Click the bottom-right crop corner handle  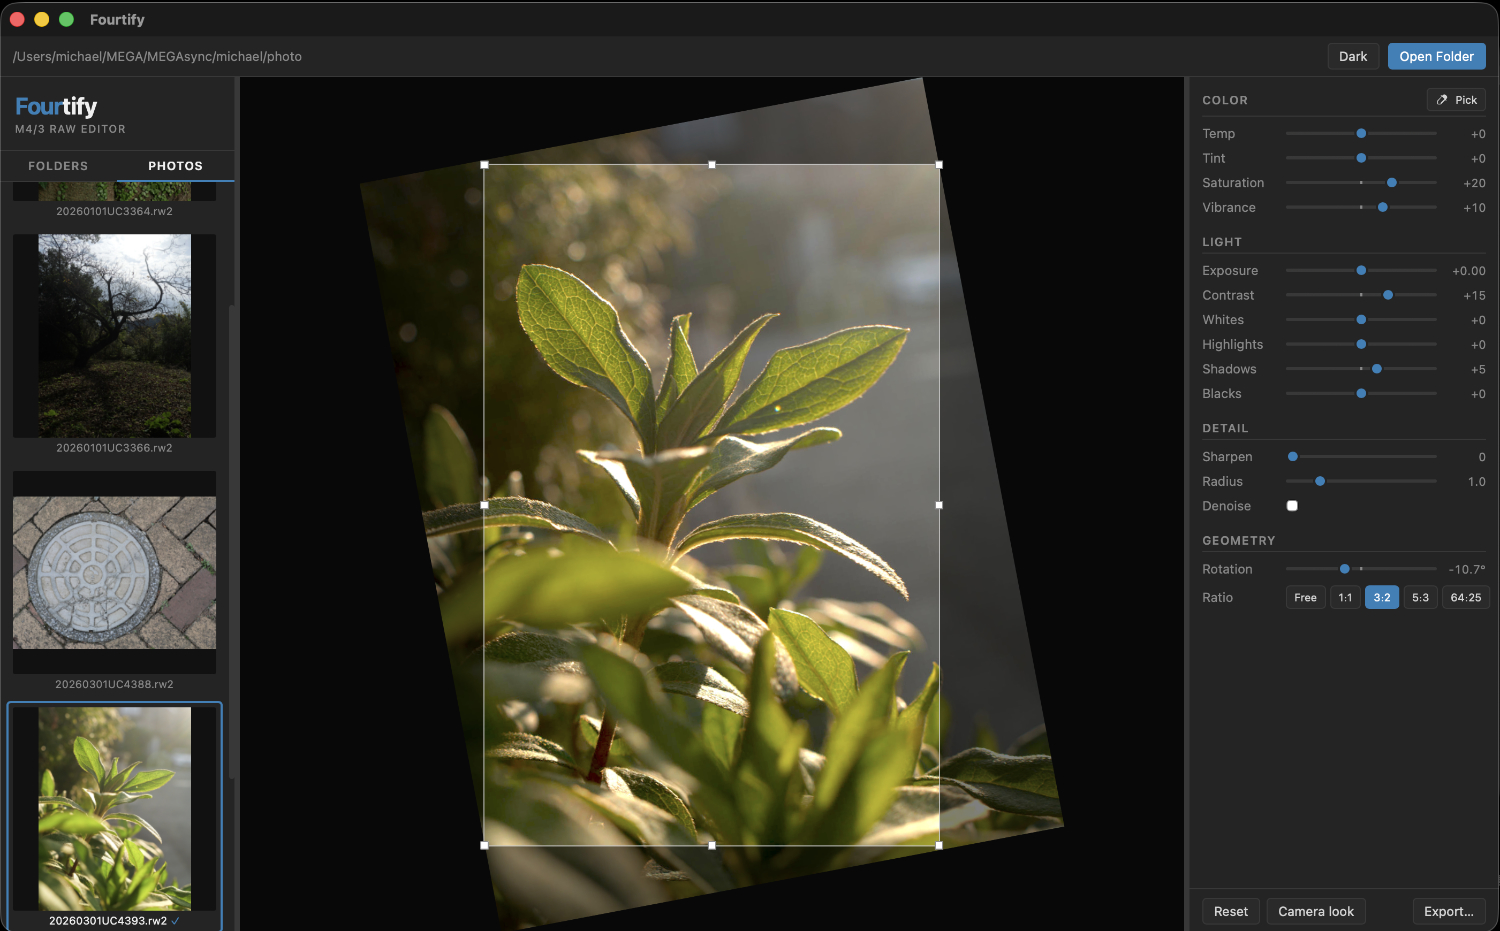point(939,846)
